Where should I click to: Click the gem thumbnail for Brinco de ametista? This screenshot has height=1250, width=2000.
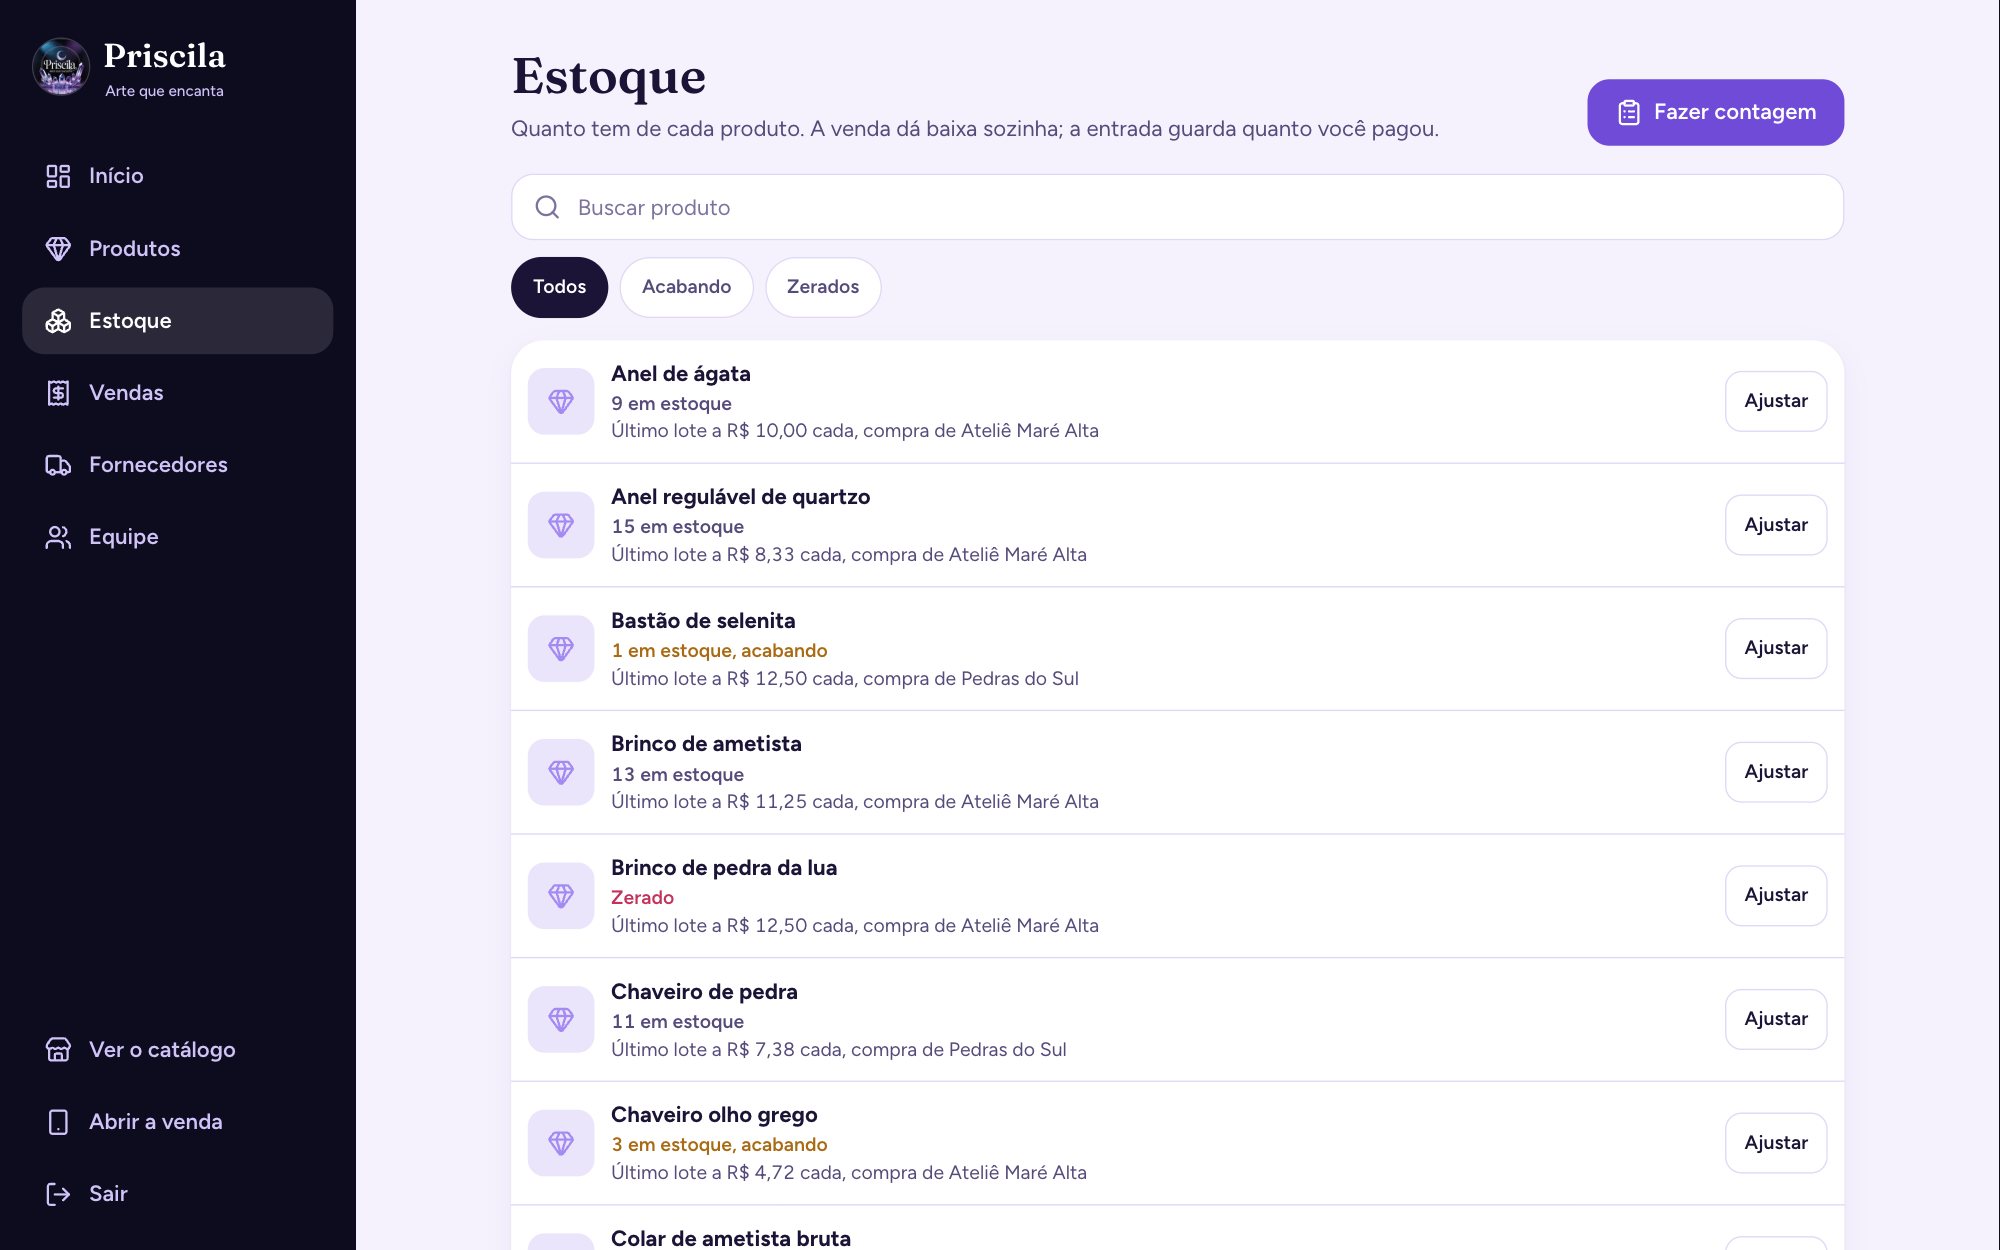pyautogui.click(x=561, y=771)
